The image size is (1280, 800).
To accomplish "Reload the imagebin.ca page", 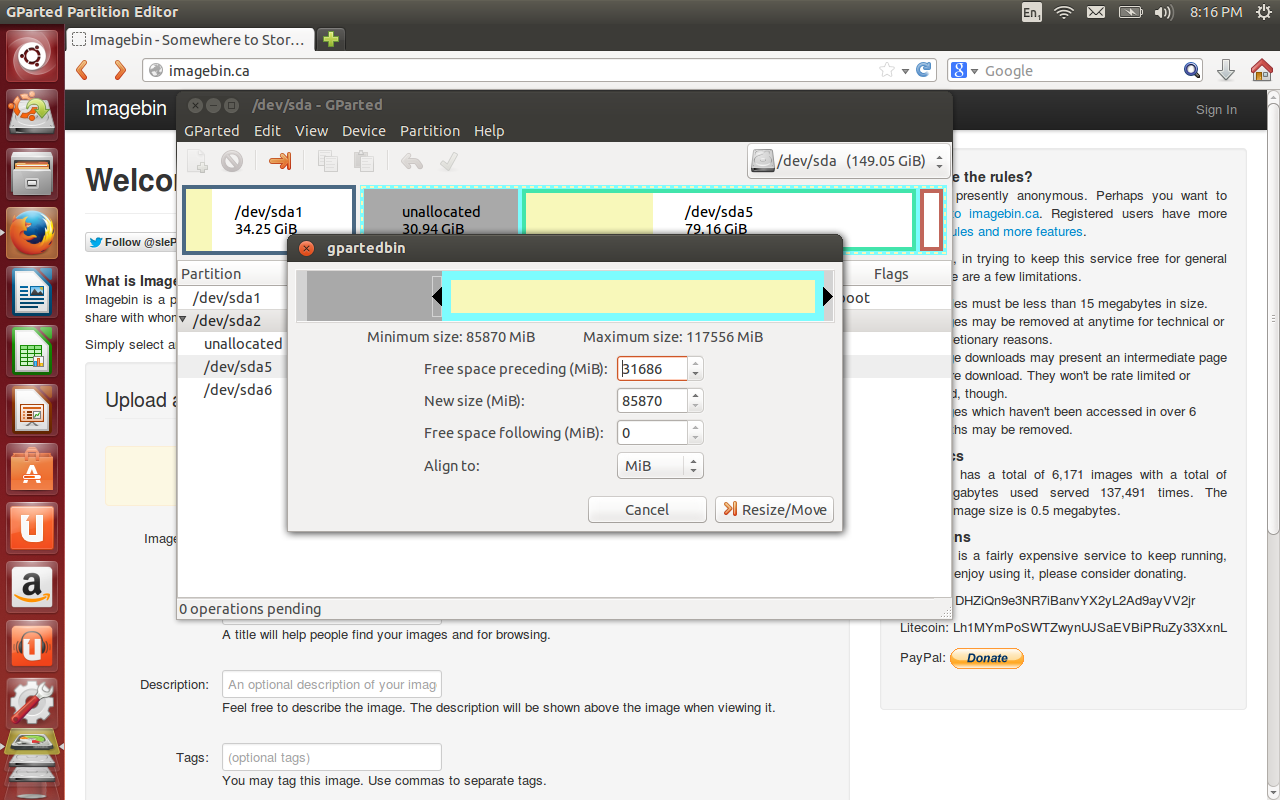I will (x=925, y=70).
